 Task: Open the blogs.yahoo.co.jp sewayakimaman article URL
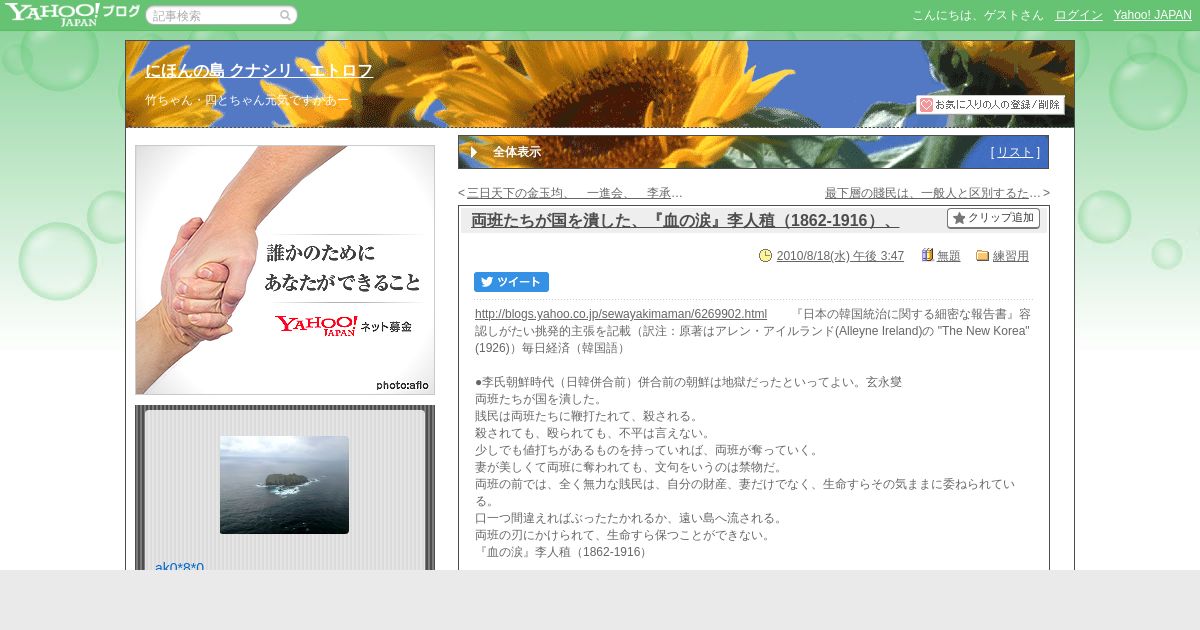tap(621, 314)
